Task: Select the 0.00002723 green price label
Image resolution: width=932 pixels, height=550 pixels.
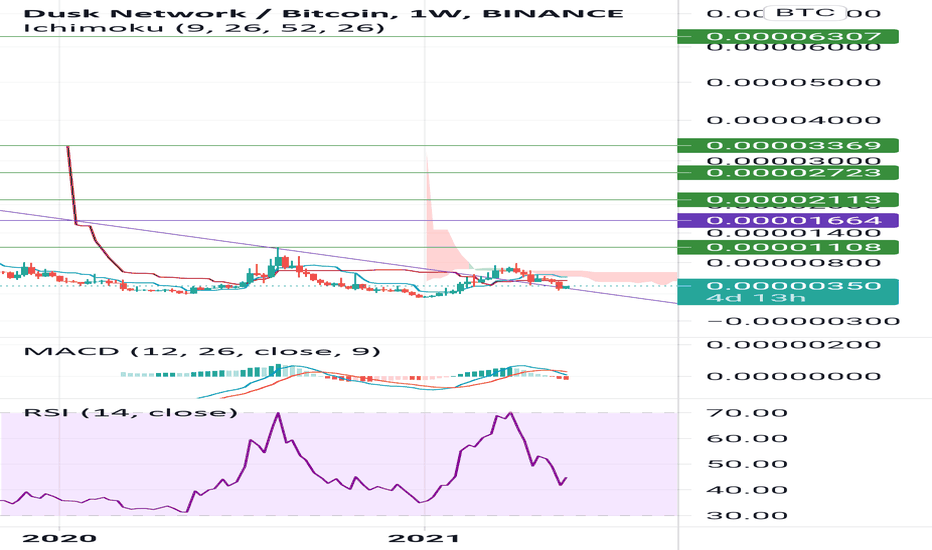Action: [788, 172]
